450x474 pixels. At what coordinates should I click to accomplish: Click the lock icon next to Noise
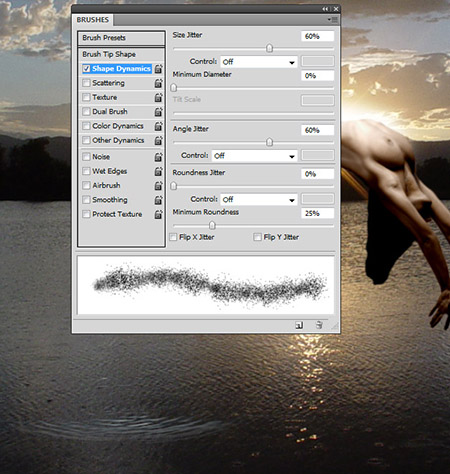tap(158, 157)
